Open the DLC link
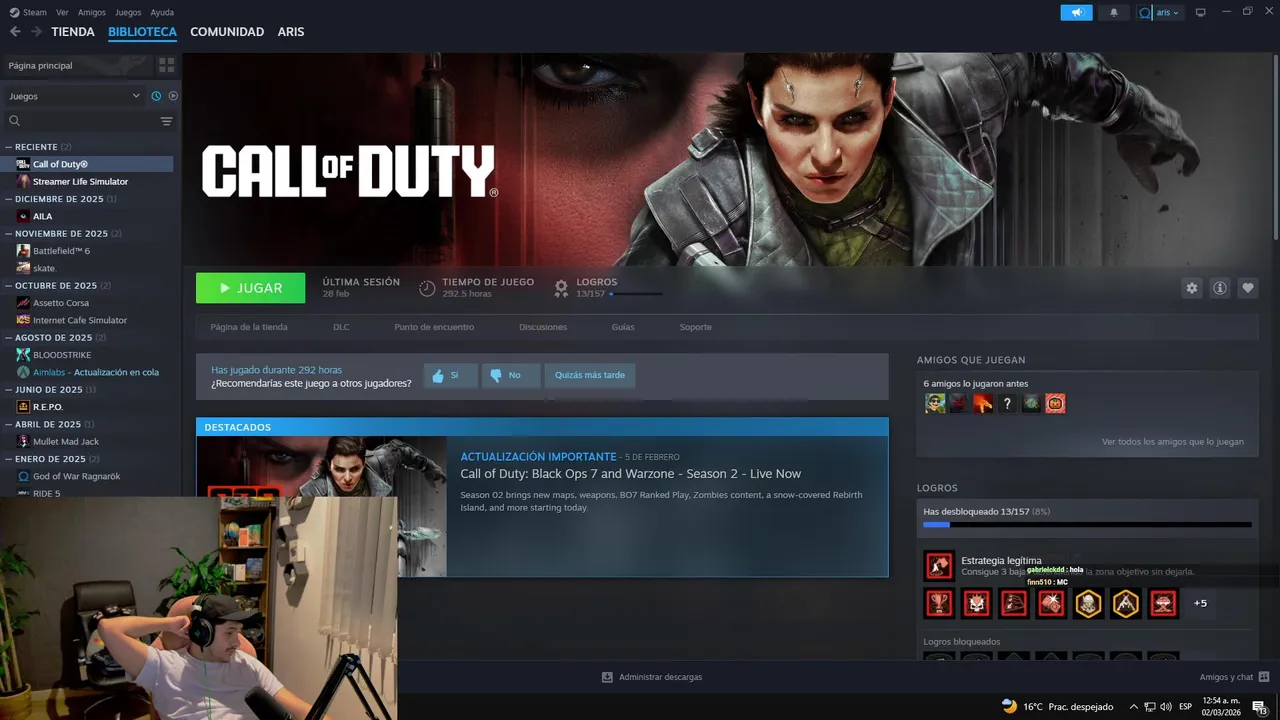This screenshot has height=720, width=1280. pos(341,327)
